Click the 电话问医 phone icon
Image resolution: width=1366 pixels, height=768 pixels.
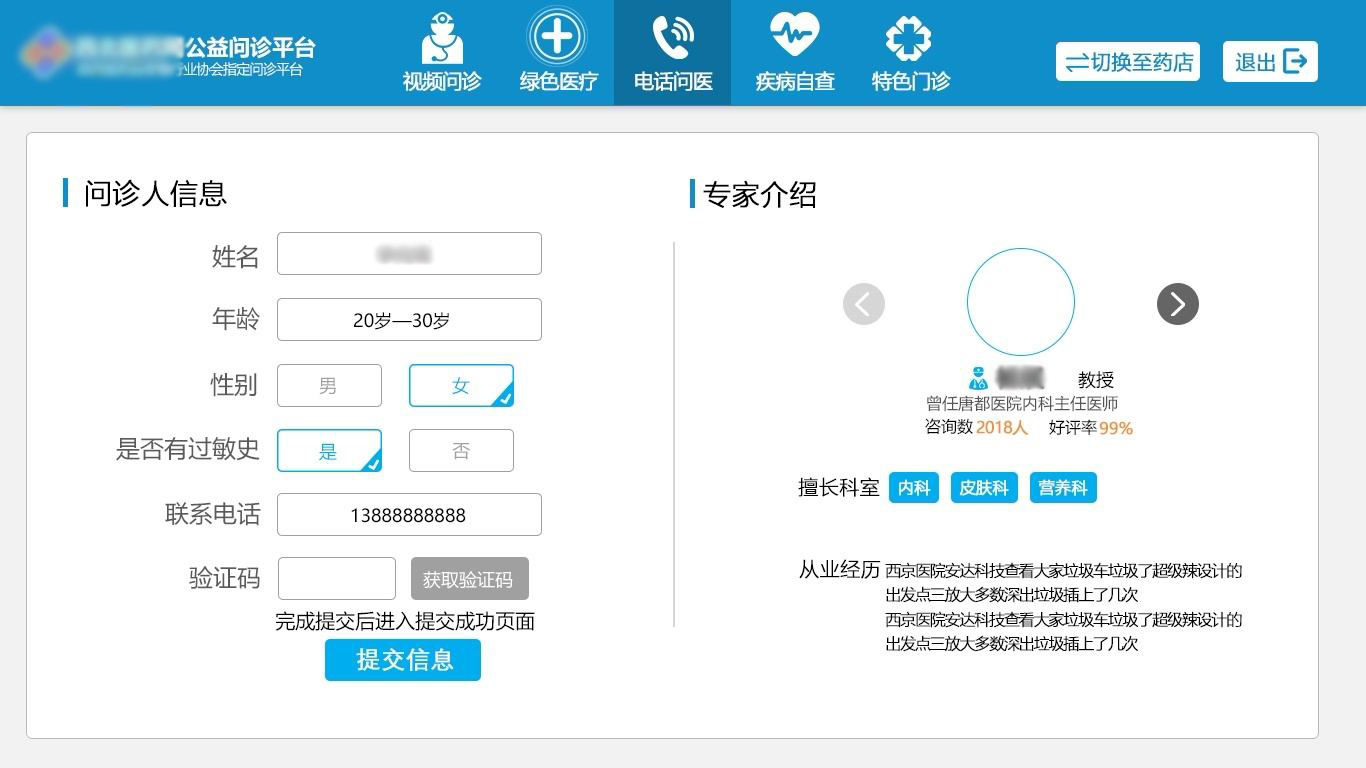pos(671,37)
